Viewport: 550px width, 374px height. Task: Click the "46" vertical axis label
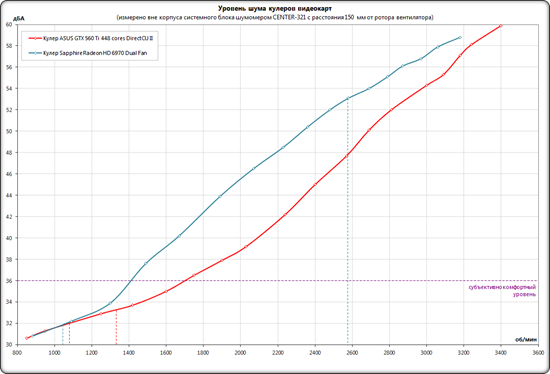point(9,174)
